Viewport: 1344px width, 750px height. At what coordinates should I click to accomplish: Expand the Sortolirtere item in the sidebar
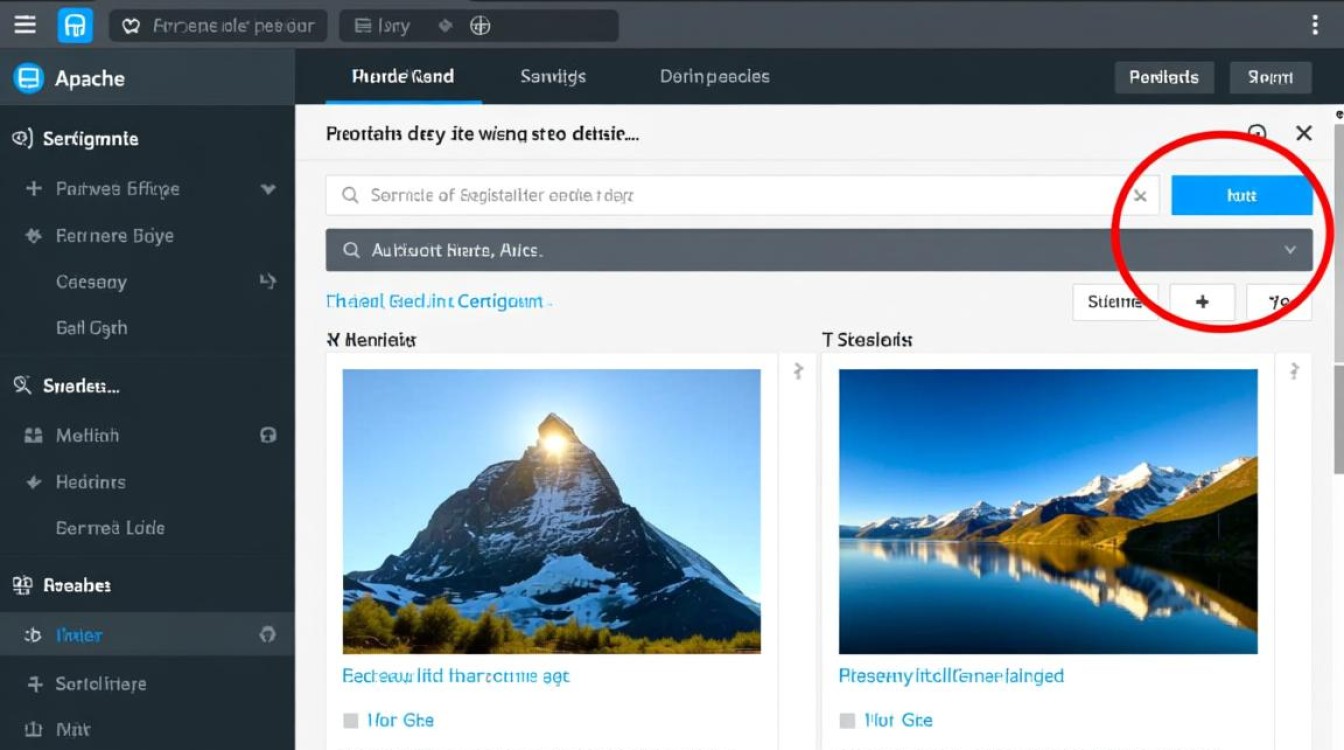(x=35, y=684)
